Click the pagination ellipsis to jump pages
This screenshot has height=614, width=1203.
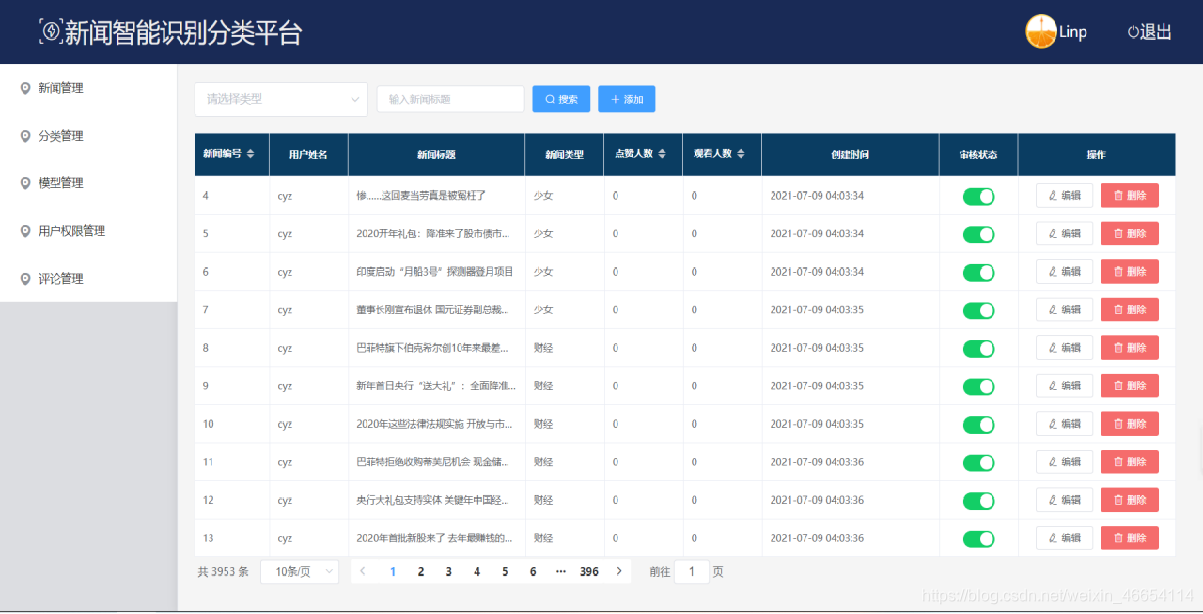pos(561,572)
